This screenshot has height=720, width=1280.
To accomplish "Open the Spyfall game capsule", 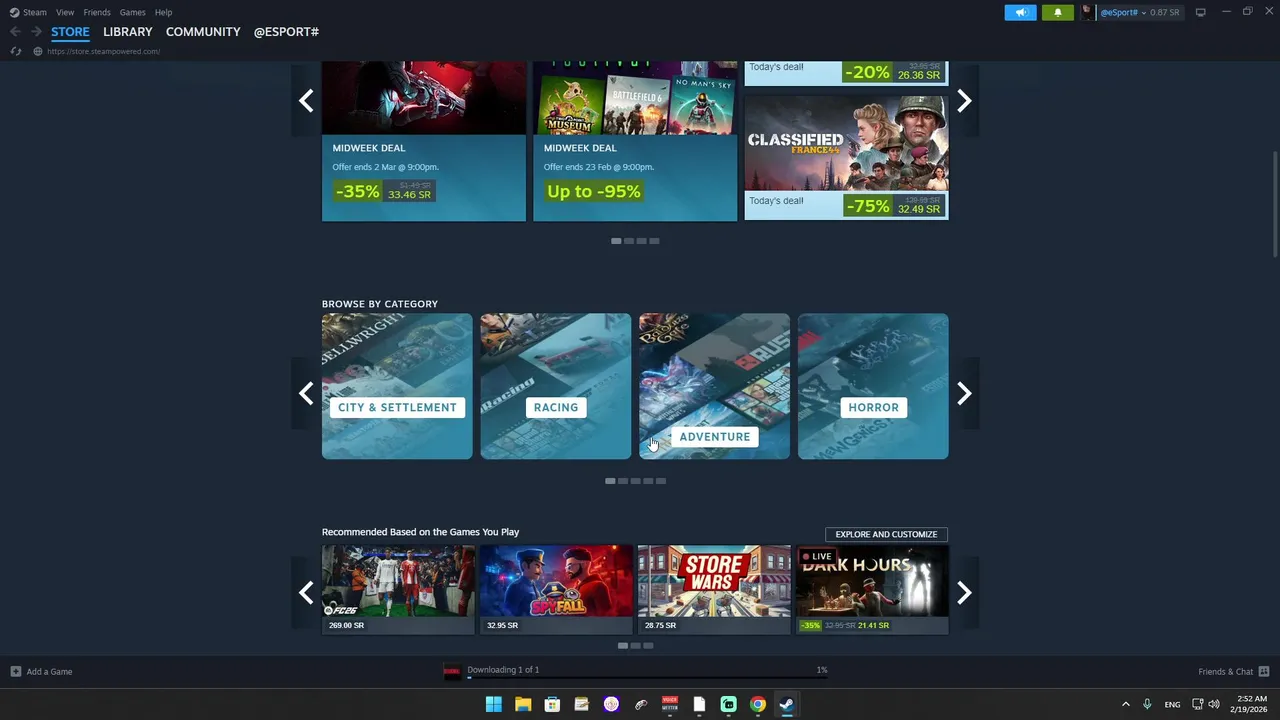I will pos(556,589).
